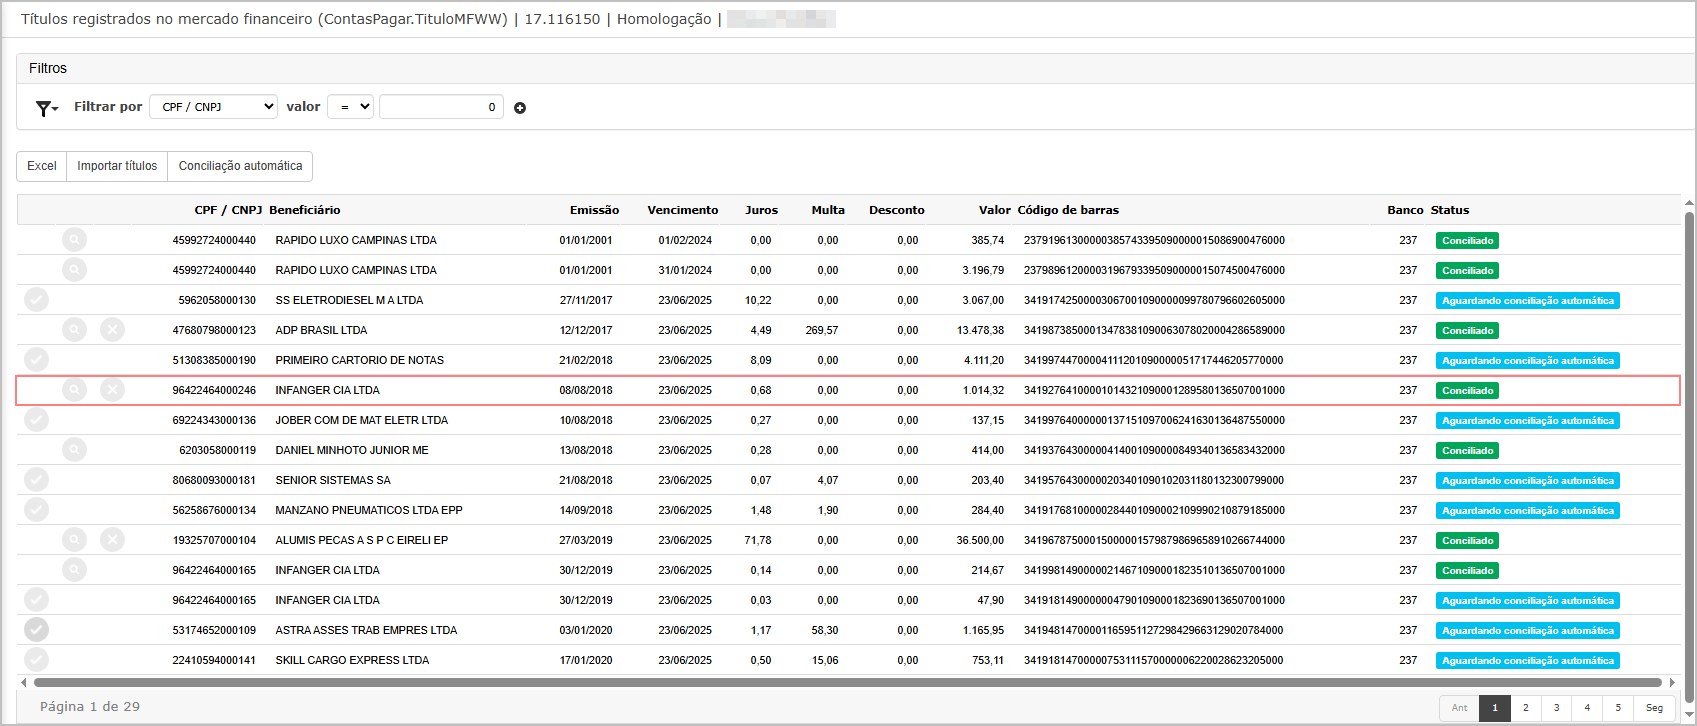The height and width of the screenshot is (726, 1697).
Task: Open the CPF / CNPJ filter field dropdown
Action: (x=213, y=107)
